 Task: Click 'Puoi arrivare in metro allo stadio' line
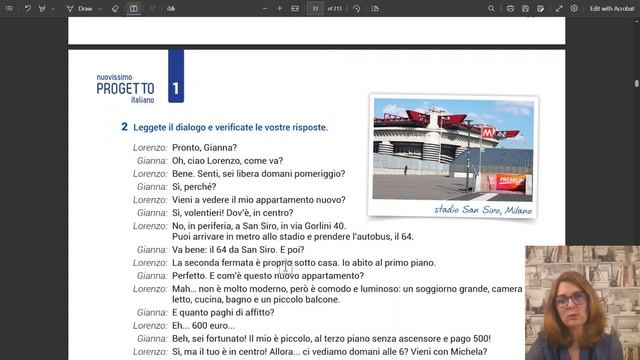[x=293, y=237]
